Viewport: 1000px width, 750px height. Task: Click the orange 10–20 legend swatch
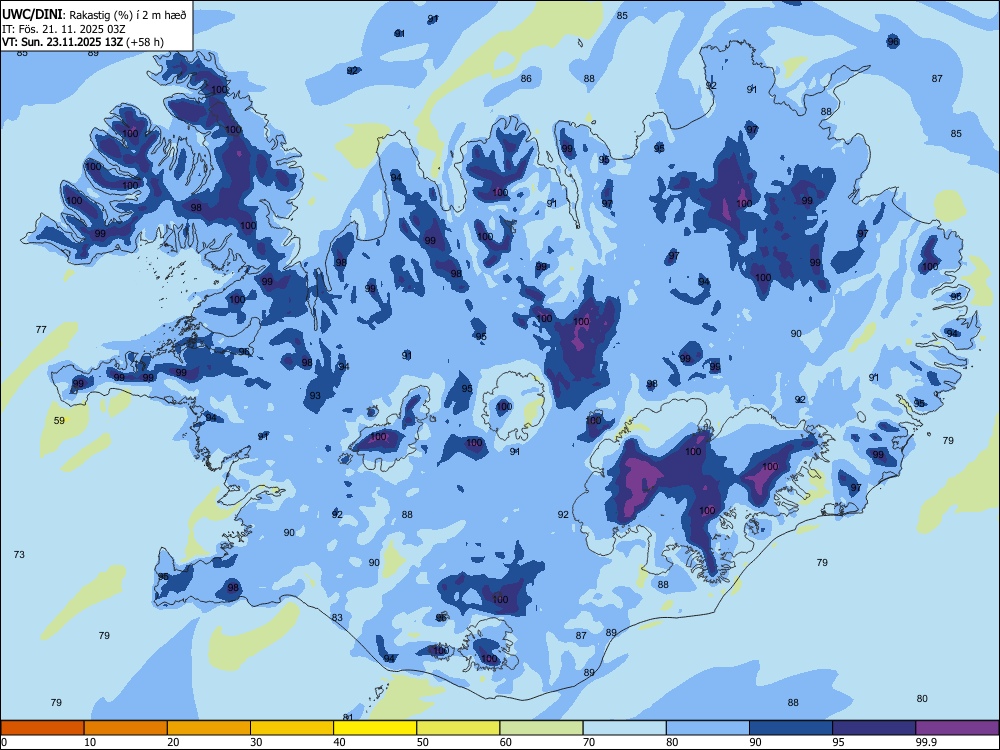pyautogui.click(x=126, y=728)
